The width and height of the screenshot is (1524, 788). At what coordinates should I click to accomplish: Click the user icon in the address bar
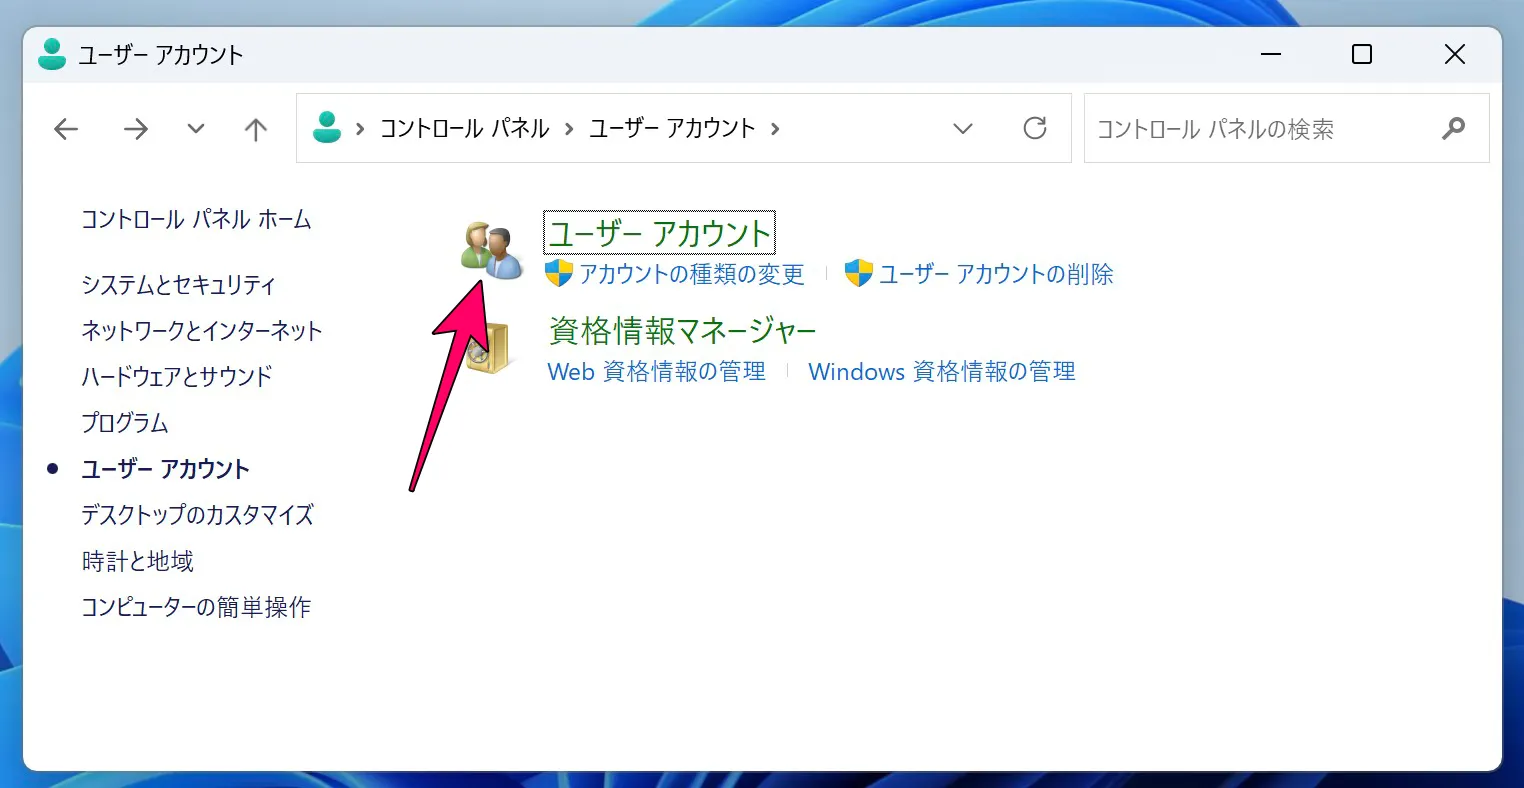coord(326,128)
